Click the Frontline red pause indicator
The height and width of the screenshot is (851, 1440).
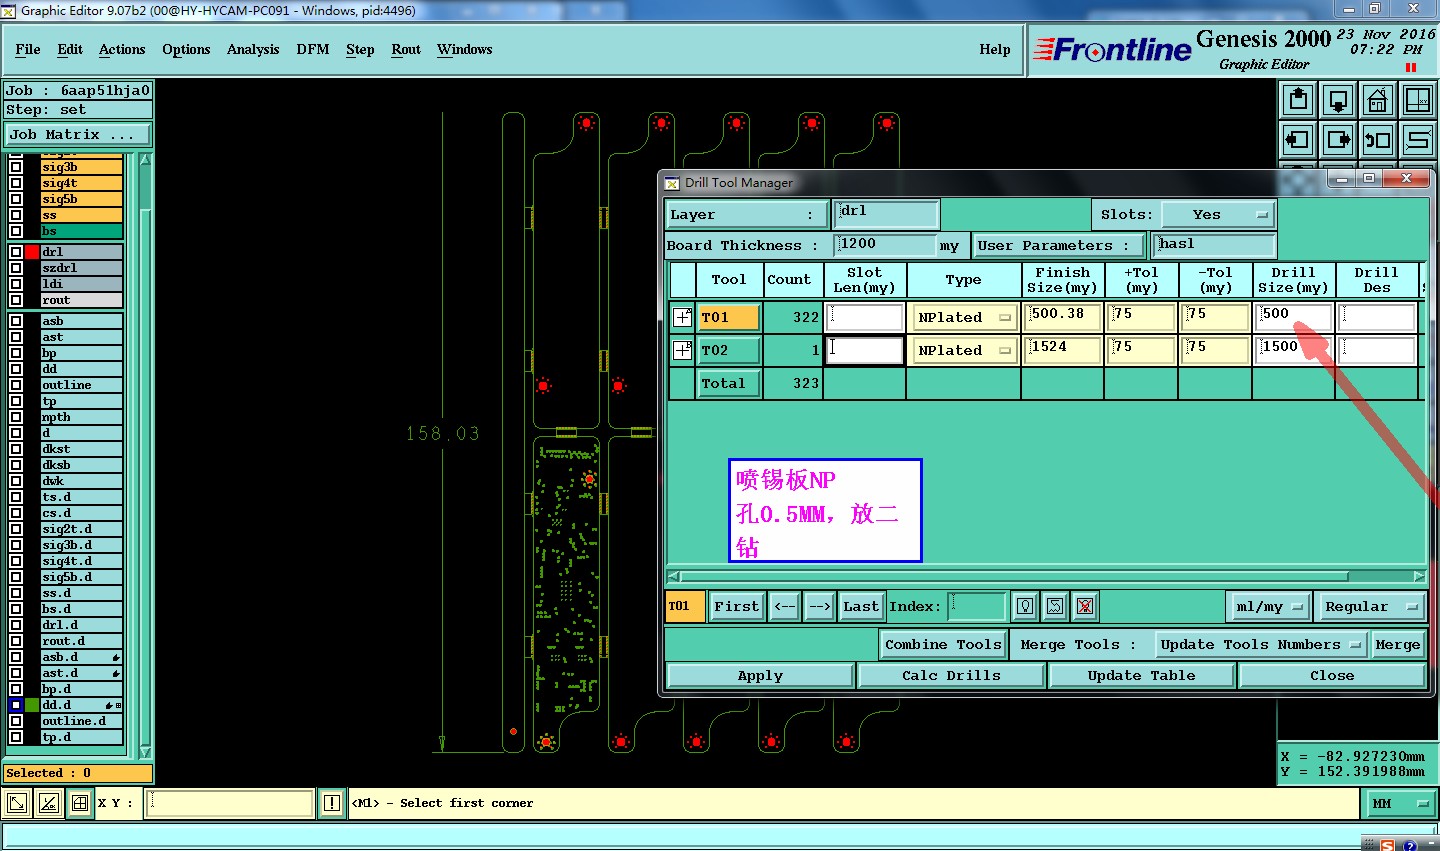[1411, 67]
